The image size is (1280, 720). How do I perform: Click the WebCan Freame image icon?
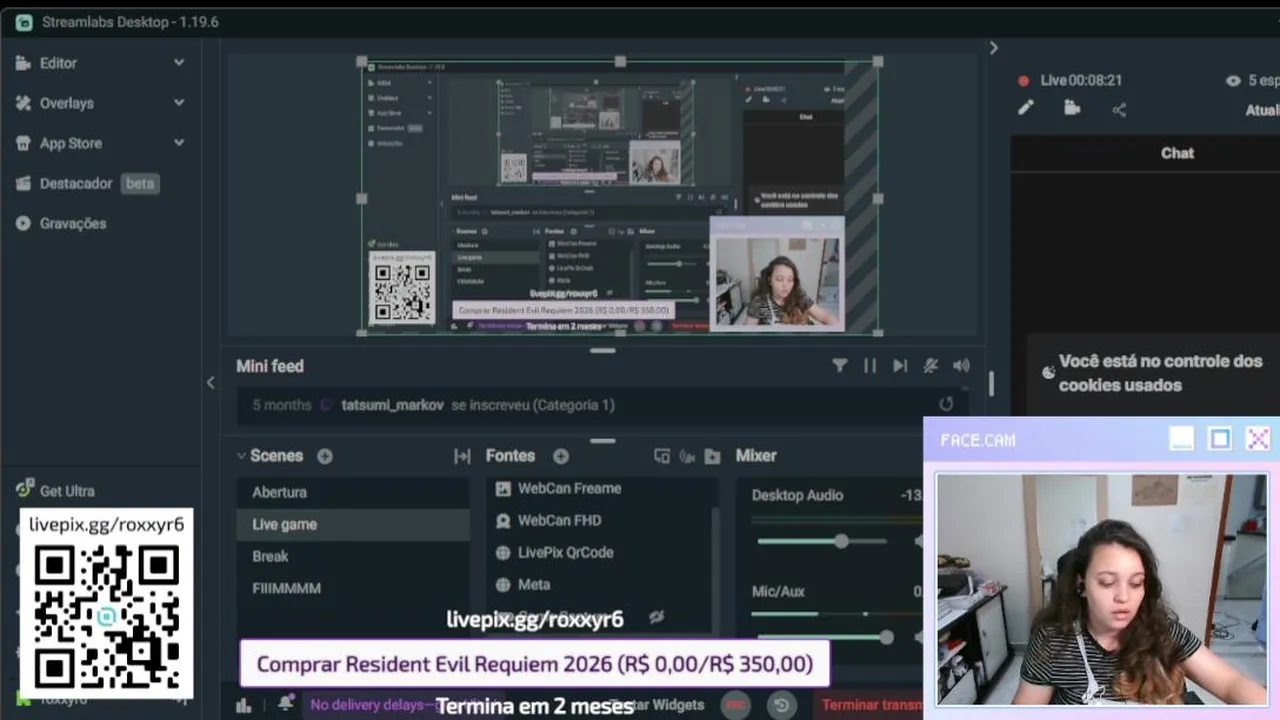pos(503,488)
